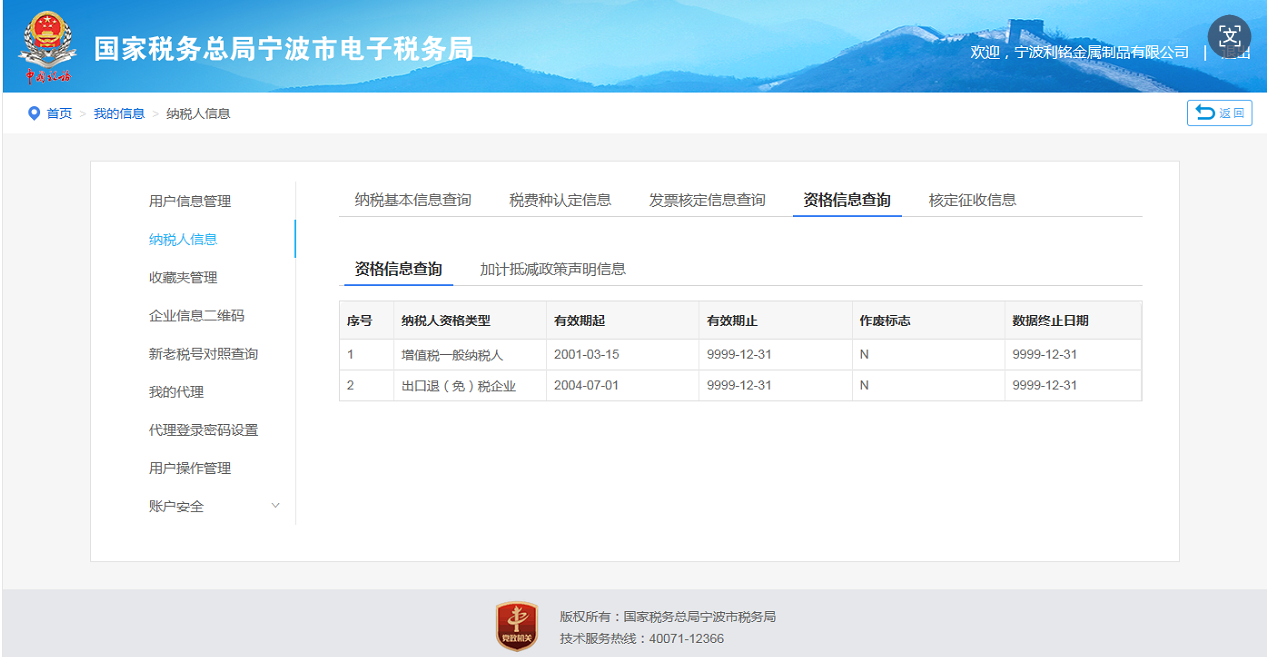Open 用户信息管理 in the sidebar
The width and height of the screenshot is (1269, 657).
pyautogui.click(x=190, y=201)
